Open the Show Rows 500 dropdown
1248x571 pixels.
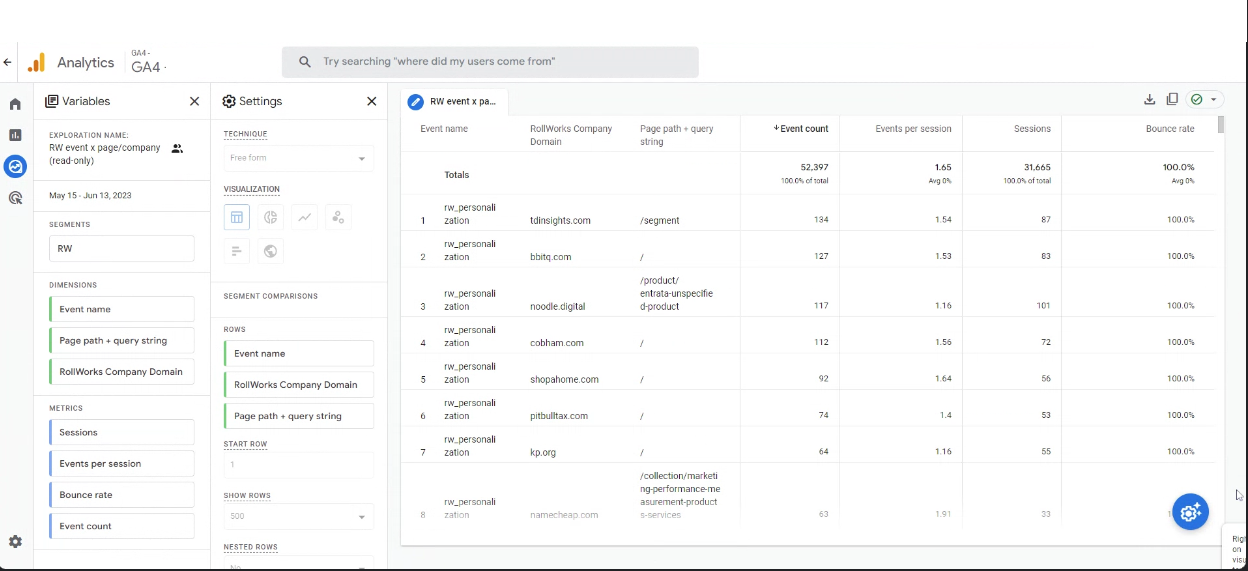click(x=298, y=516)
